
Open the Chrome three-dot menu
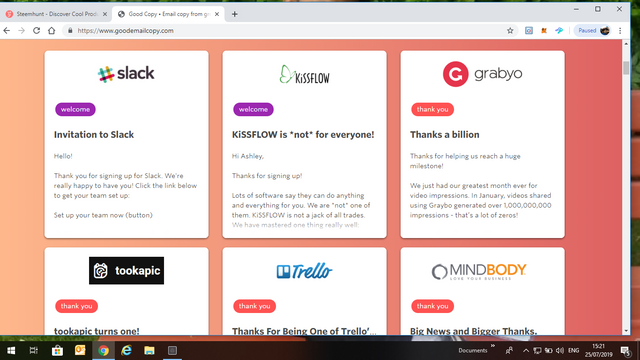point(620,31)
